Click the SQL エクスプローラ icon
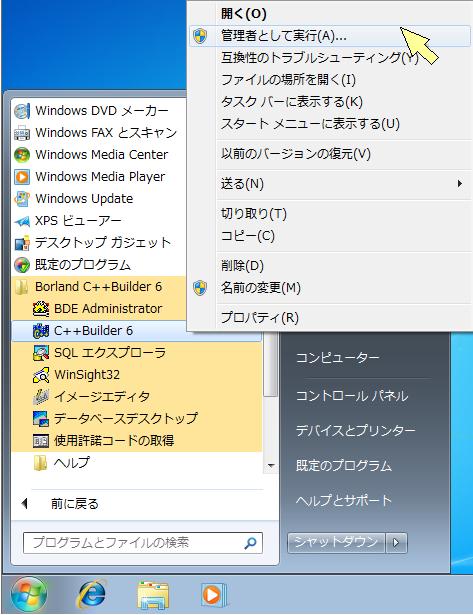The width and height of the screenshot is (473, 615). [41, 353]
